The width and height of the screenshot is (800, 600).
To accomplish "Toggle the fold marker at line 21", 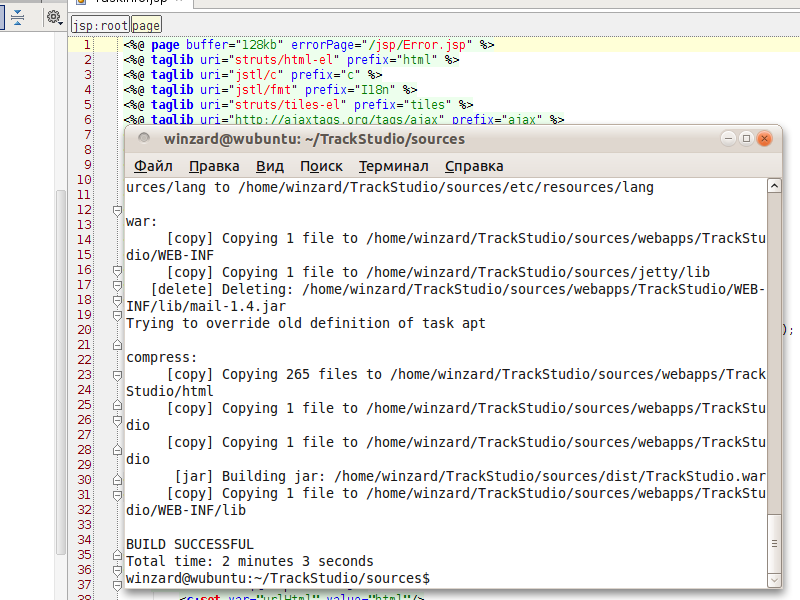I will click(x=117, y=345).
